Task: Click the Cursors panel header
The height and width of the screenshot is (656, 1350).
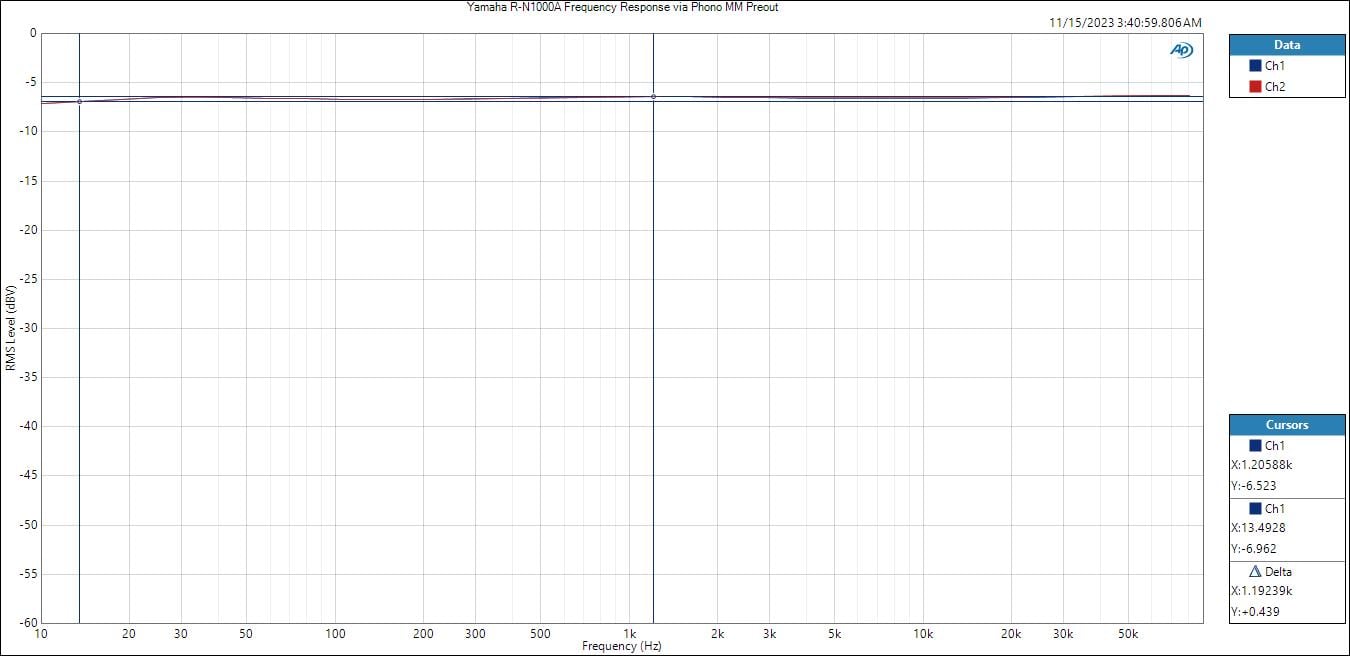Action: [x=1287, y=425]
